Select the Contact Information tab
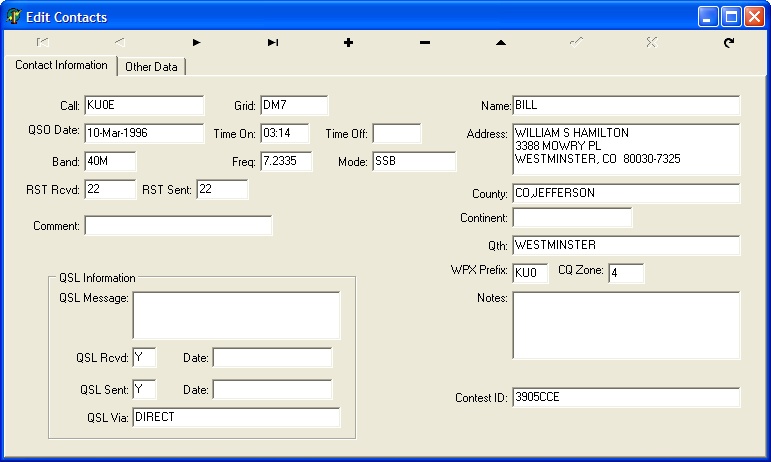The width and height of the screenshot is (771, 462). click(x=61, y=66)
